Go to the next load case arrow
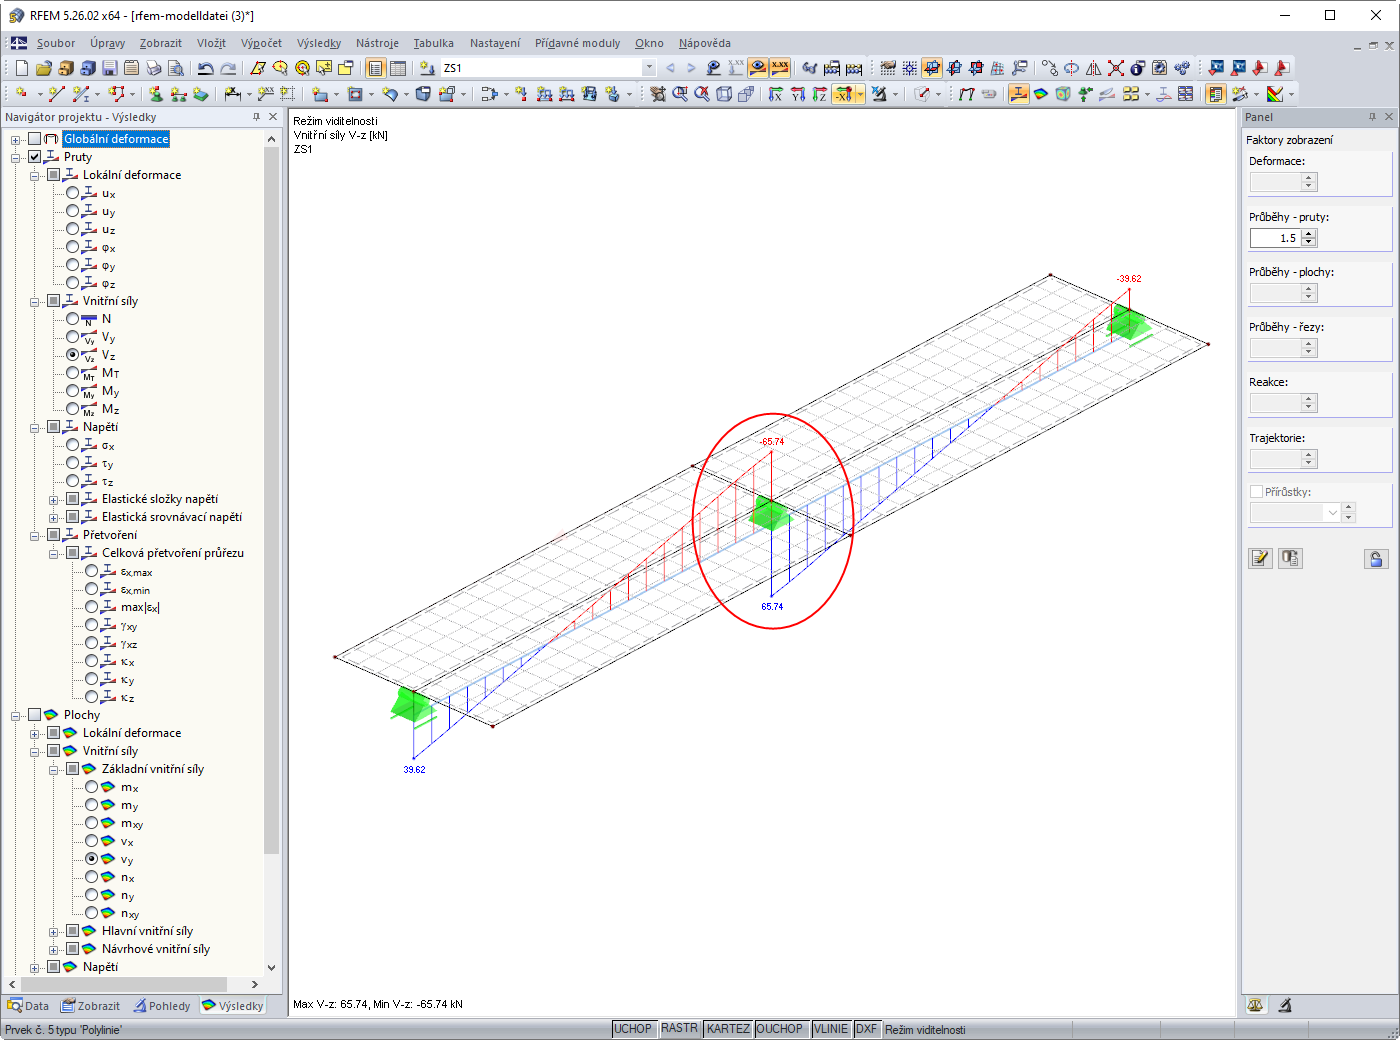The image size is (1400, 1040). click(x=691, y=68)
